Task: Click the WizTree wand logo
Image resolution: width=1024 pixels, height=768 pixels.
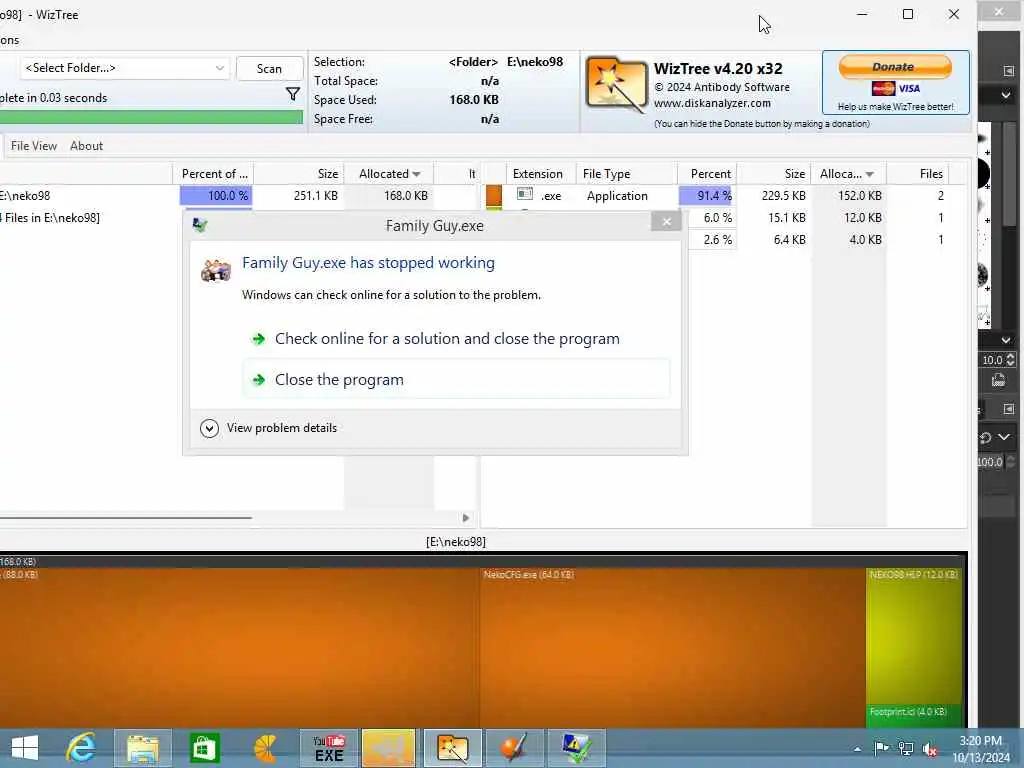Action: pyautogui.click(x=616, y=86)
